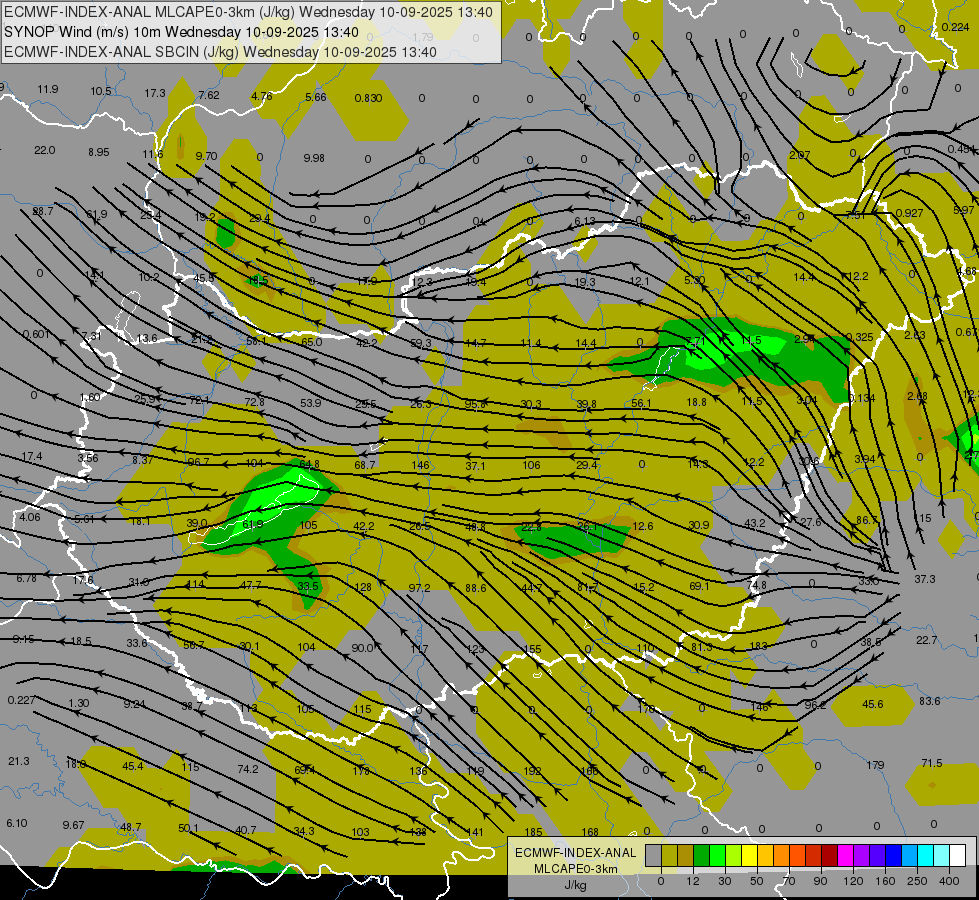Viewport: 979px width, 900px height.
Task: Select the magenta legend swatch
Action: [845, 856]
